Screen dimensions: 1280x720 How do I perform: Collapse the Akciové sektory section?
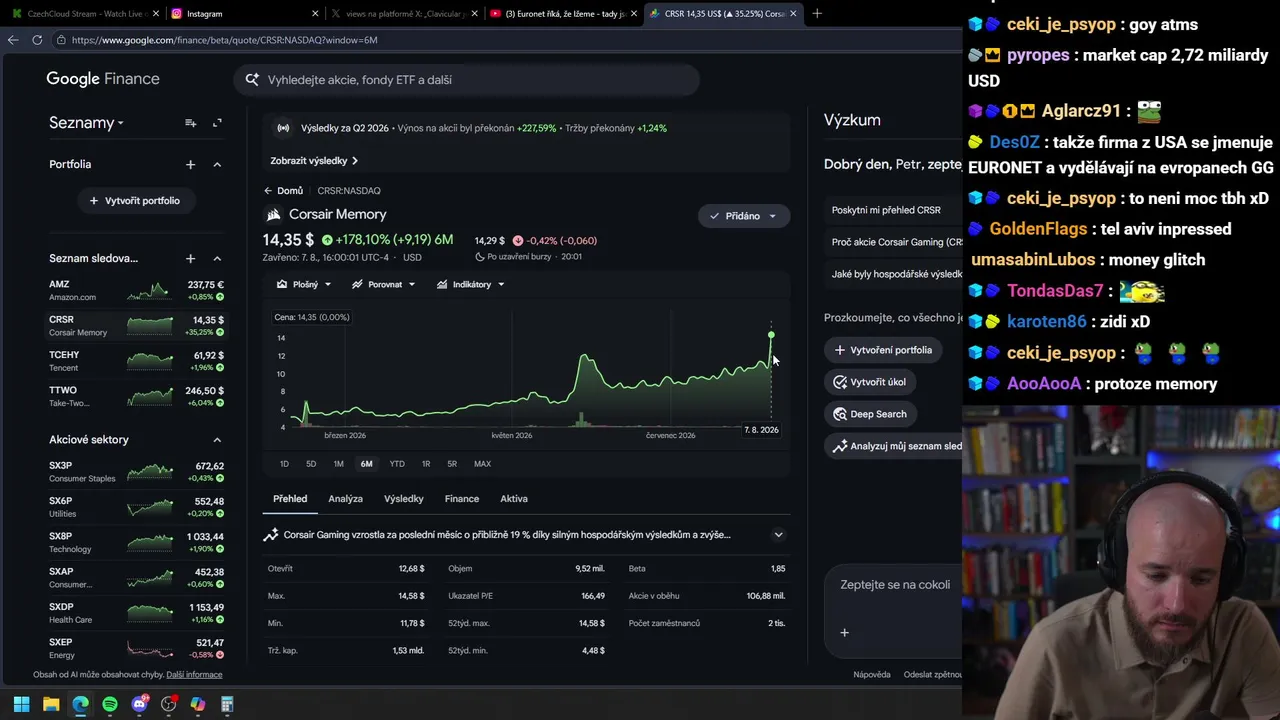[217, 440]
